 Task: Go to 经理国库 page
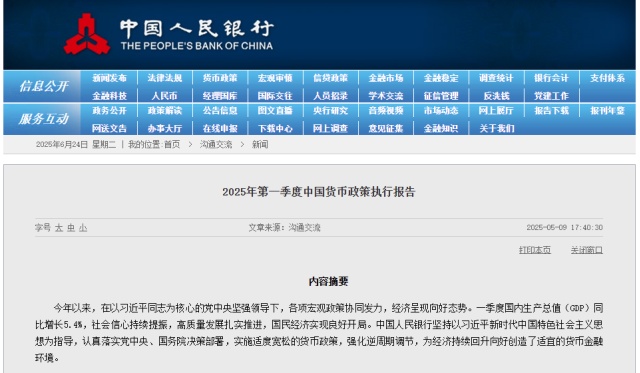tap(220, 96)
